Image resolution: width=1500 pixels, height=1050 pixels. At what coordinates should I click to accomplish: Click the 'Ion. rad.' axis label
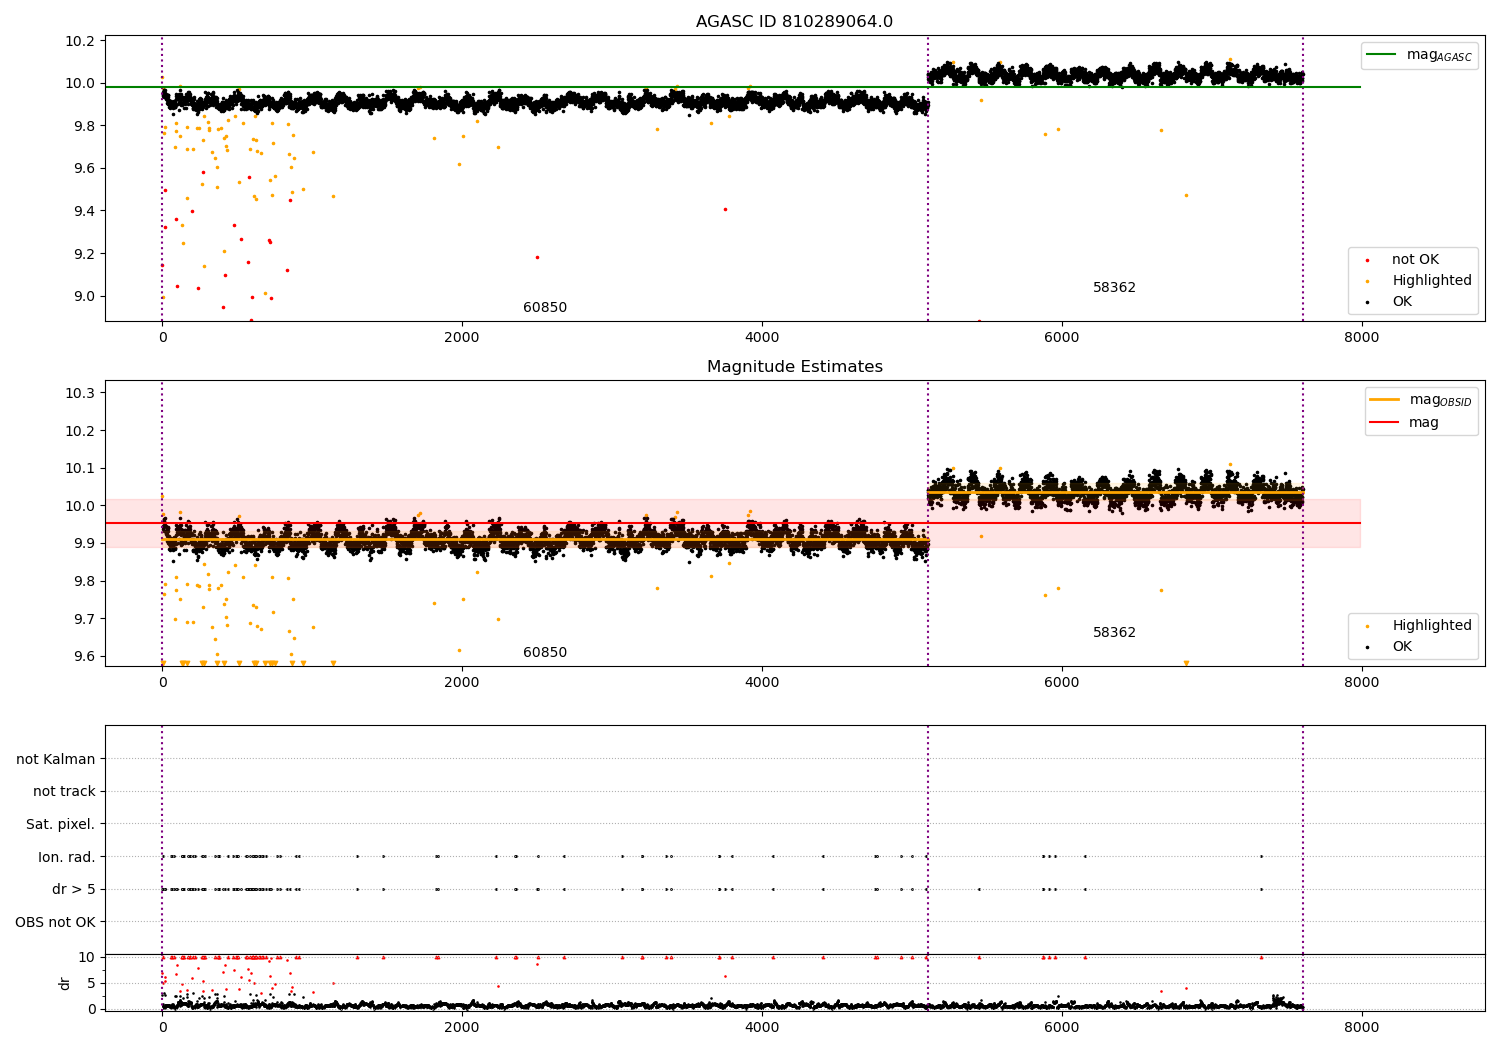tap(67, 857)
